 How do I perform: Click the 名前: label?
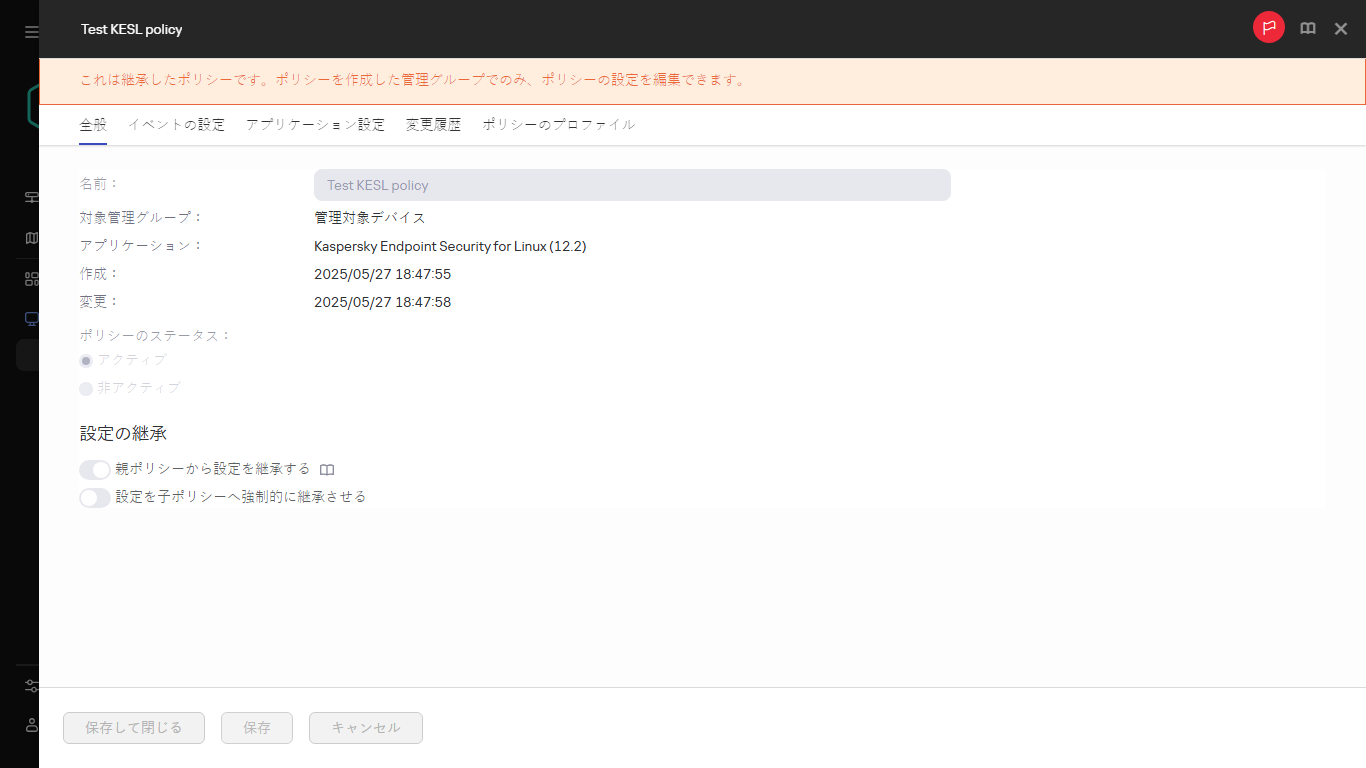point(100,184)
